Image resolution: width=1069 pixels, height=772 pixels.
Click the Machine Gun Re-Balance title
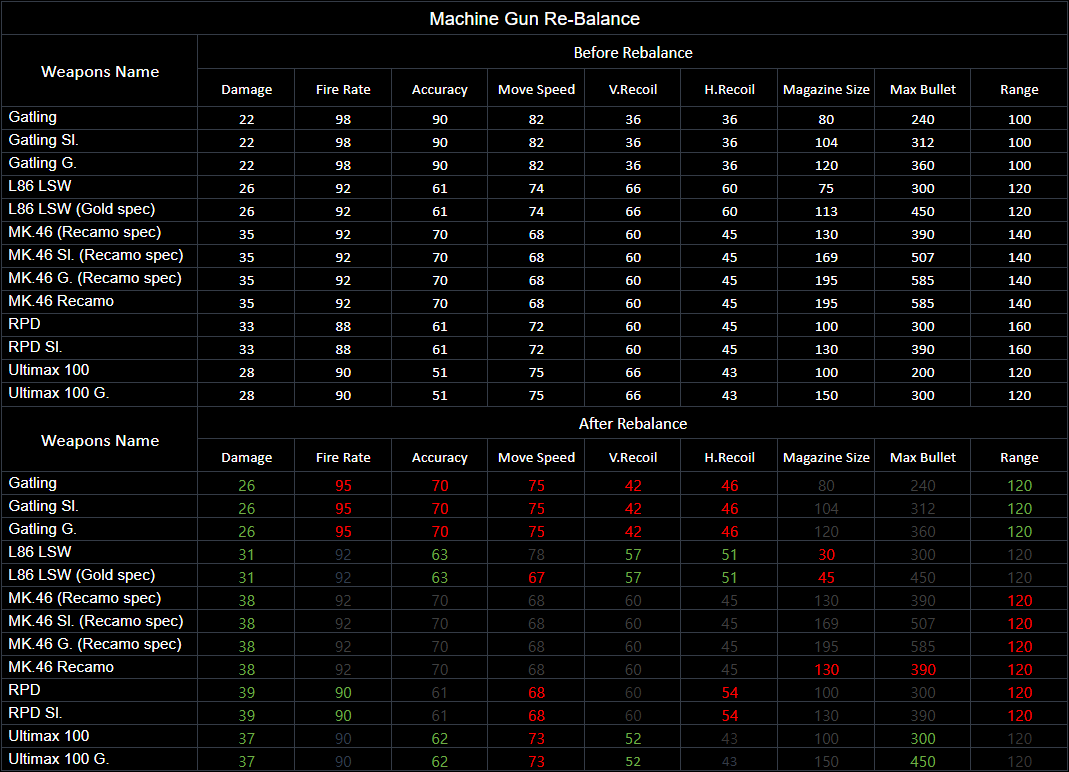pyautogui.click(x=534, y=19)
